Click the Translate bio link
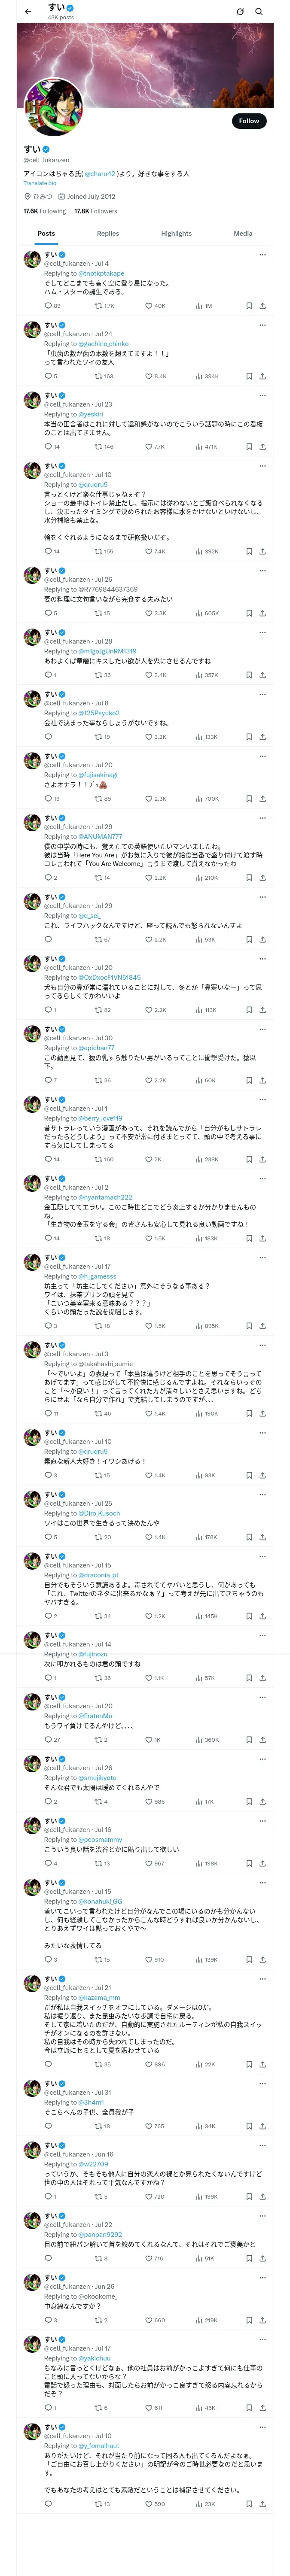The width and height of the screenshot is (290, 2576). 40,183
